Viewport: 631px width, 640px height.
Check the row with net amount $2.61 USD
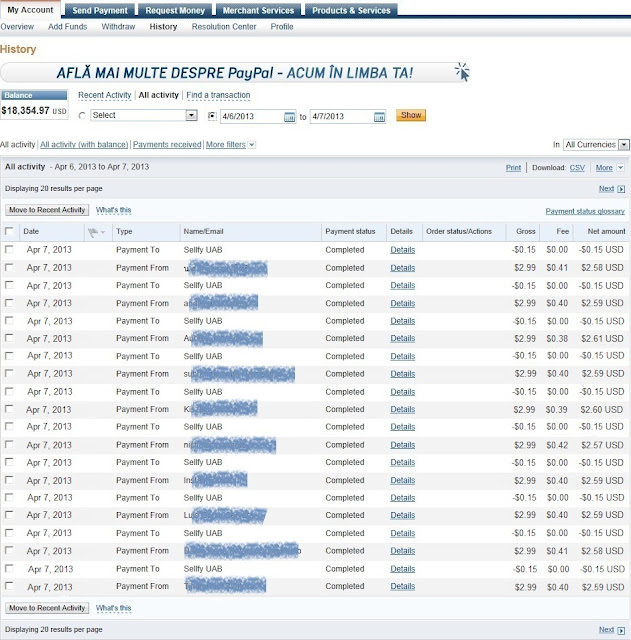click(x=9, y=338)
